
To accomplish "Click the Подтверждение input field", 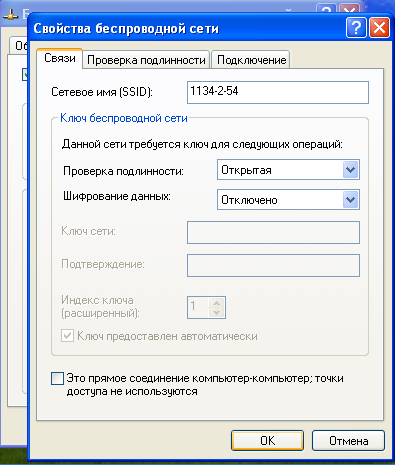I will click(x=273, y=266).
